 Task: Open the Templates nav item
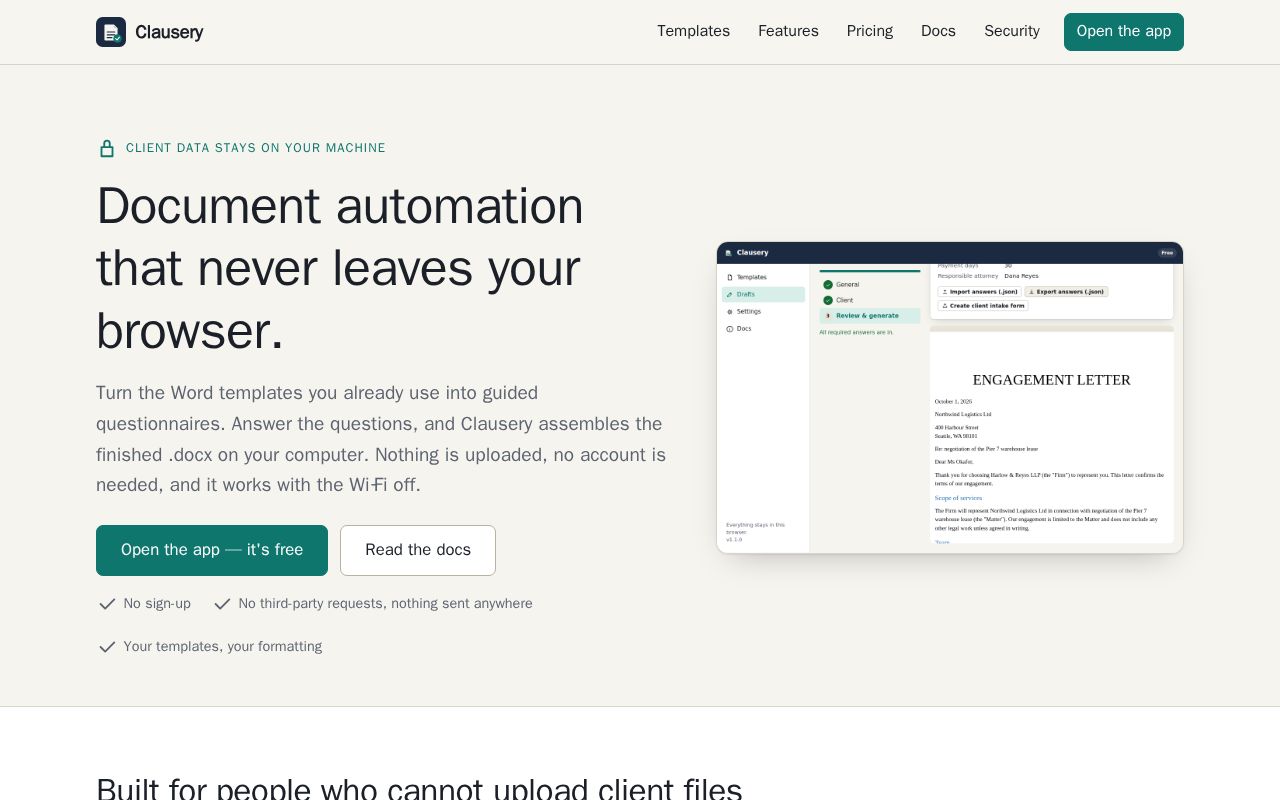point(693,31)
